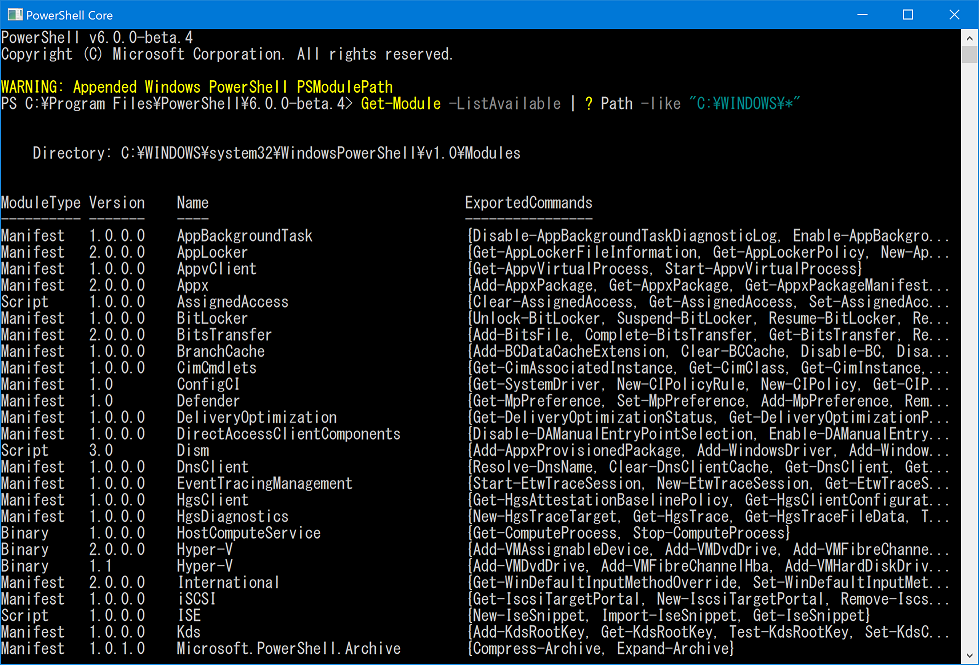Viewport: 979px width, 665px height.
Task: Click the DnsClient module name
Action: 212,467
